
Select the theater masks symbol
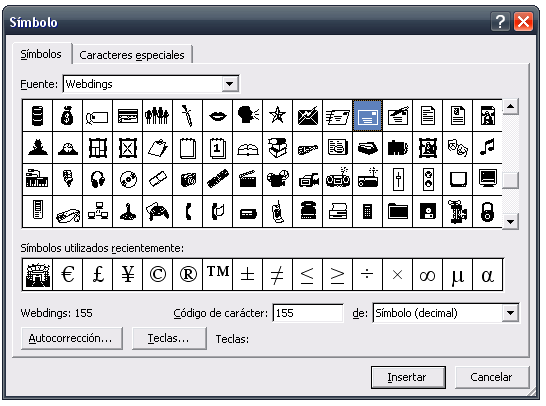457,148
